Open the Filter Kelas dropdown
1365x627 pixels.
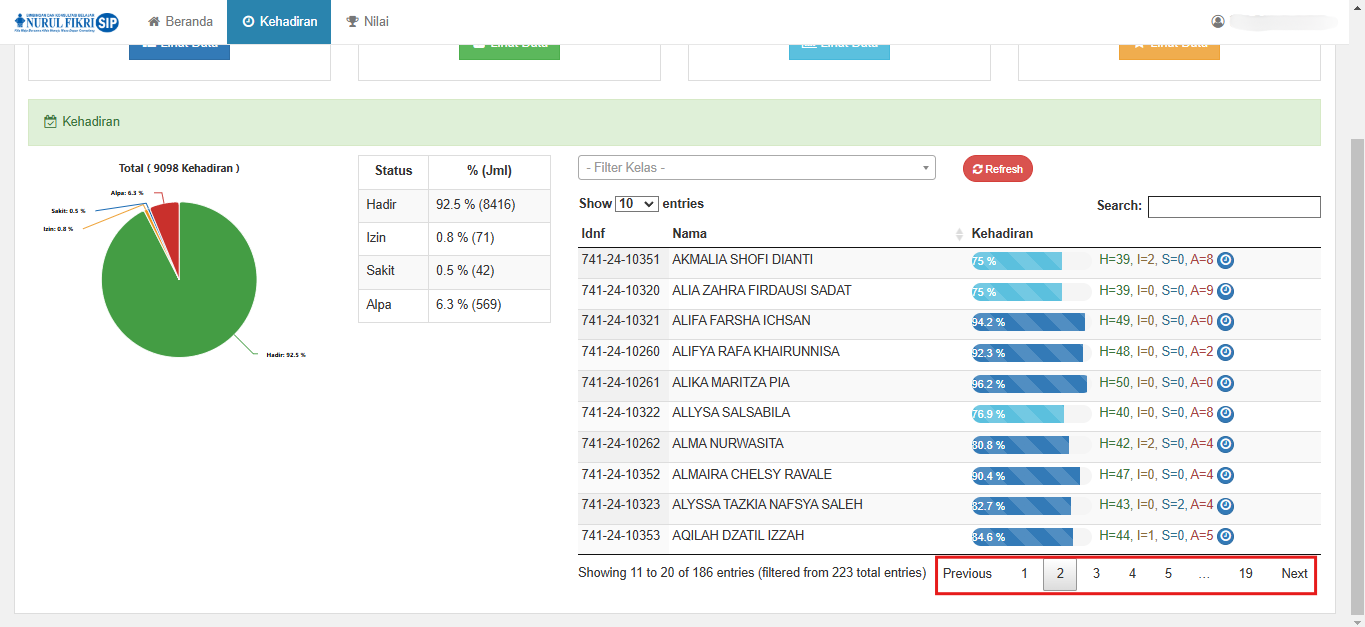756,168
